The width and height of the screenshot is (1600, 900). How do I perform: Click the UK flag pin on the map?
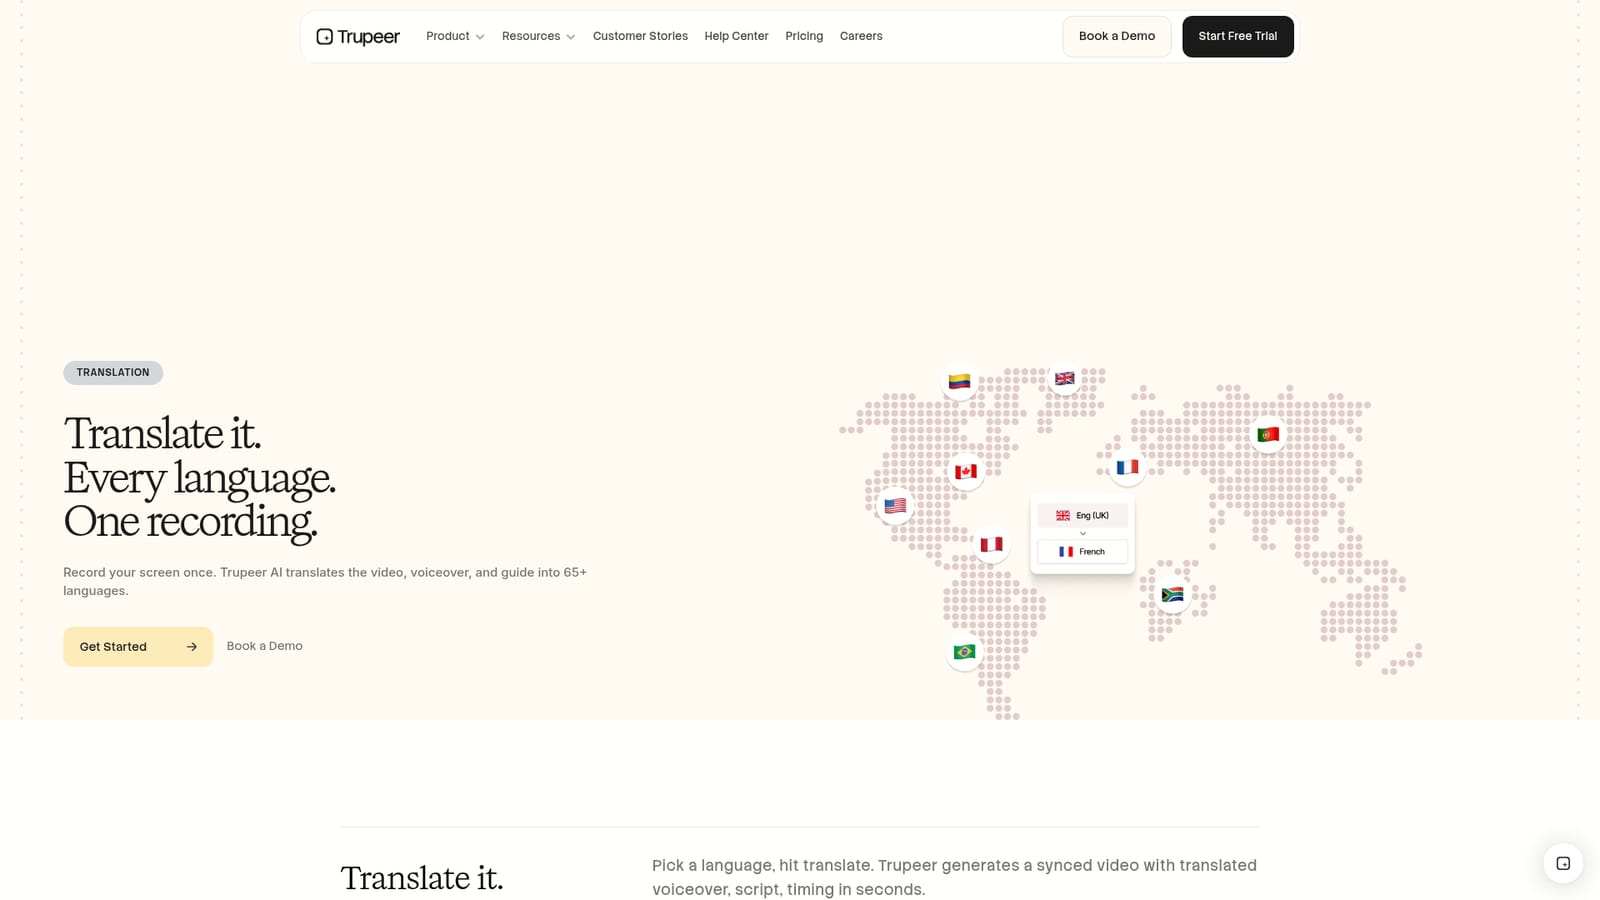(1065, 378)
